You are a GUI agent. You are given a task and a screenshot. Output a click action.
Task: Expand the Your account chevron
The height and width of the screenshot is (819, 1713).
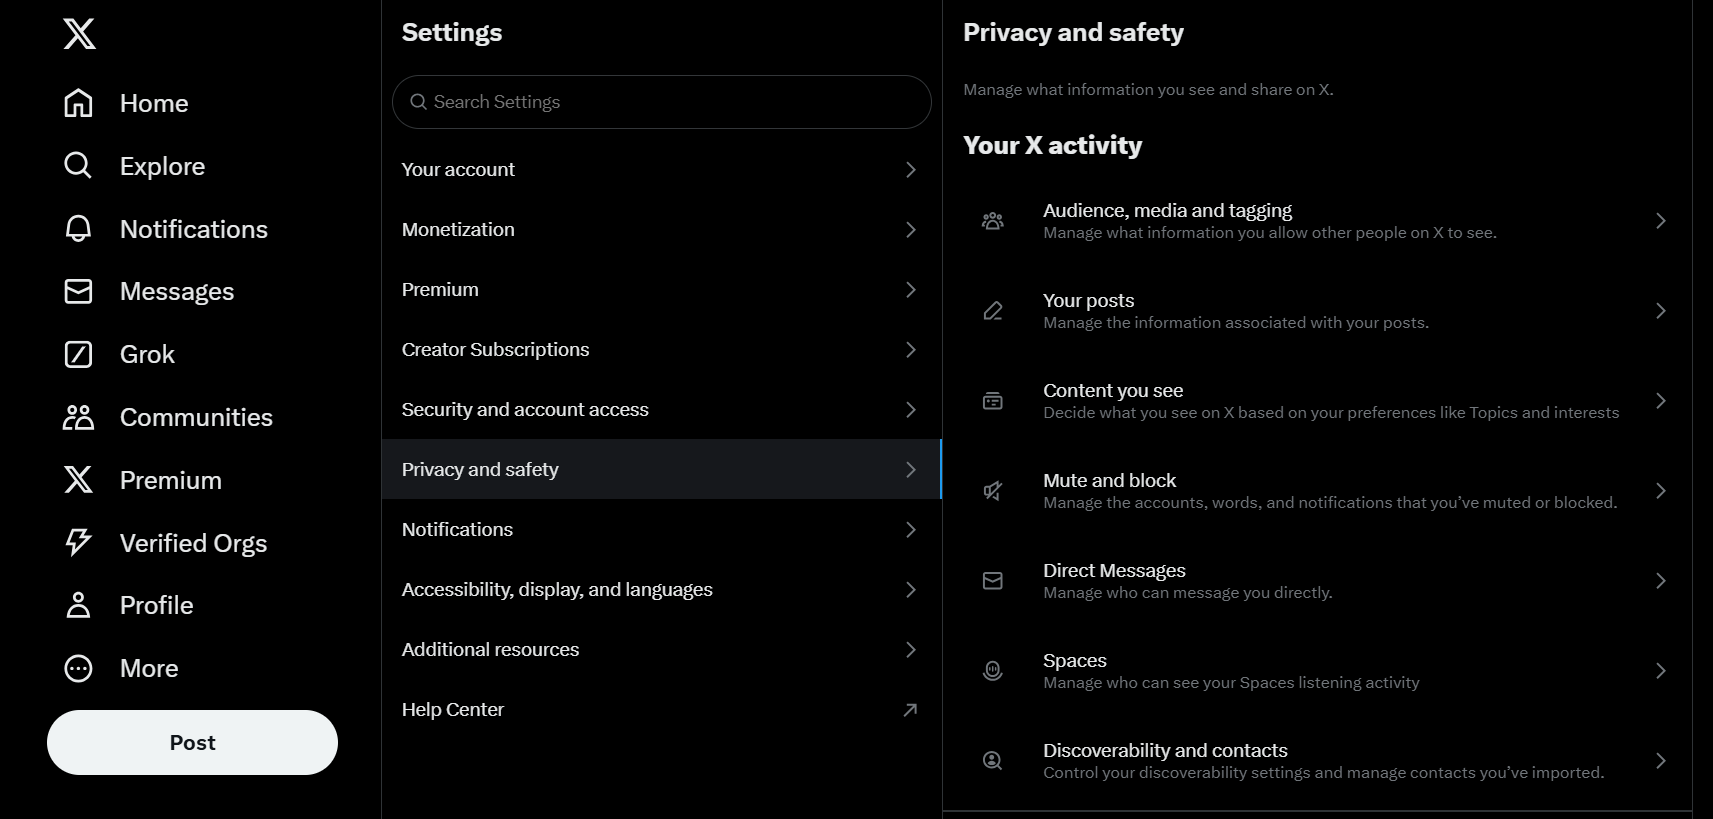click(x=910, y=170)
